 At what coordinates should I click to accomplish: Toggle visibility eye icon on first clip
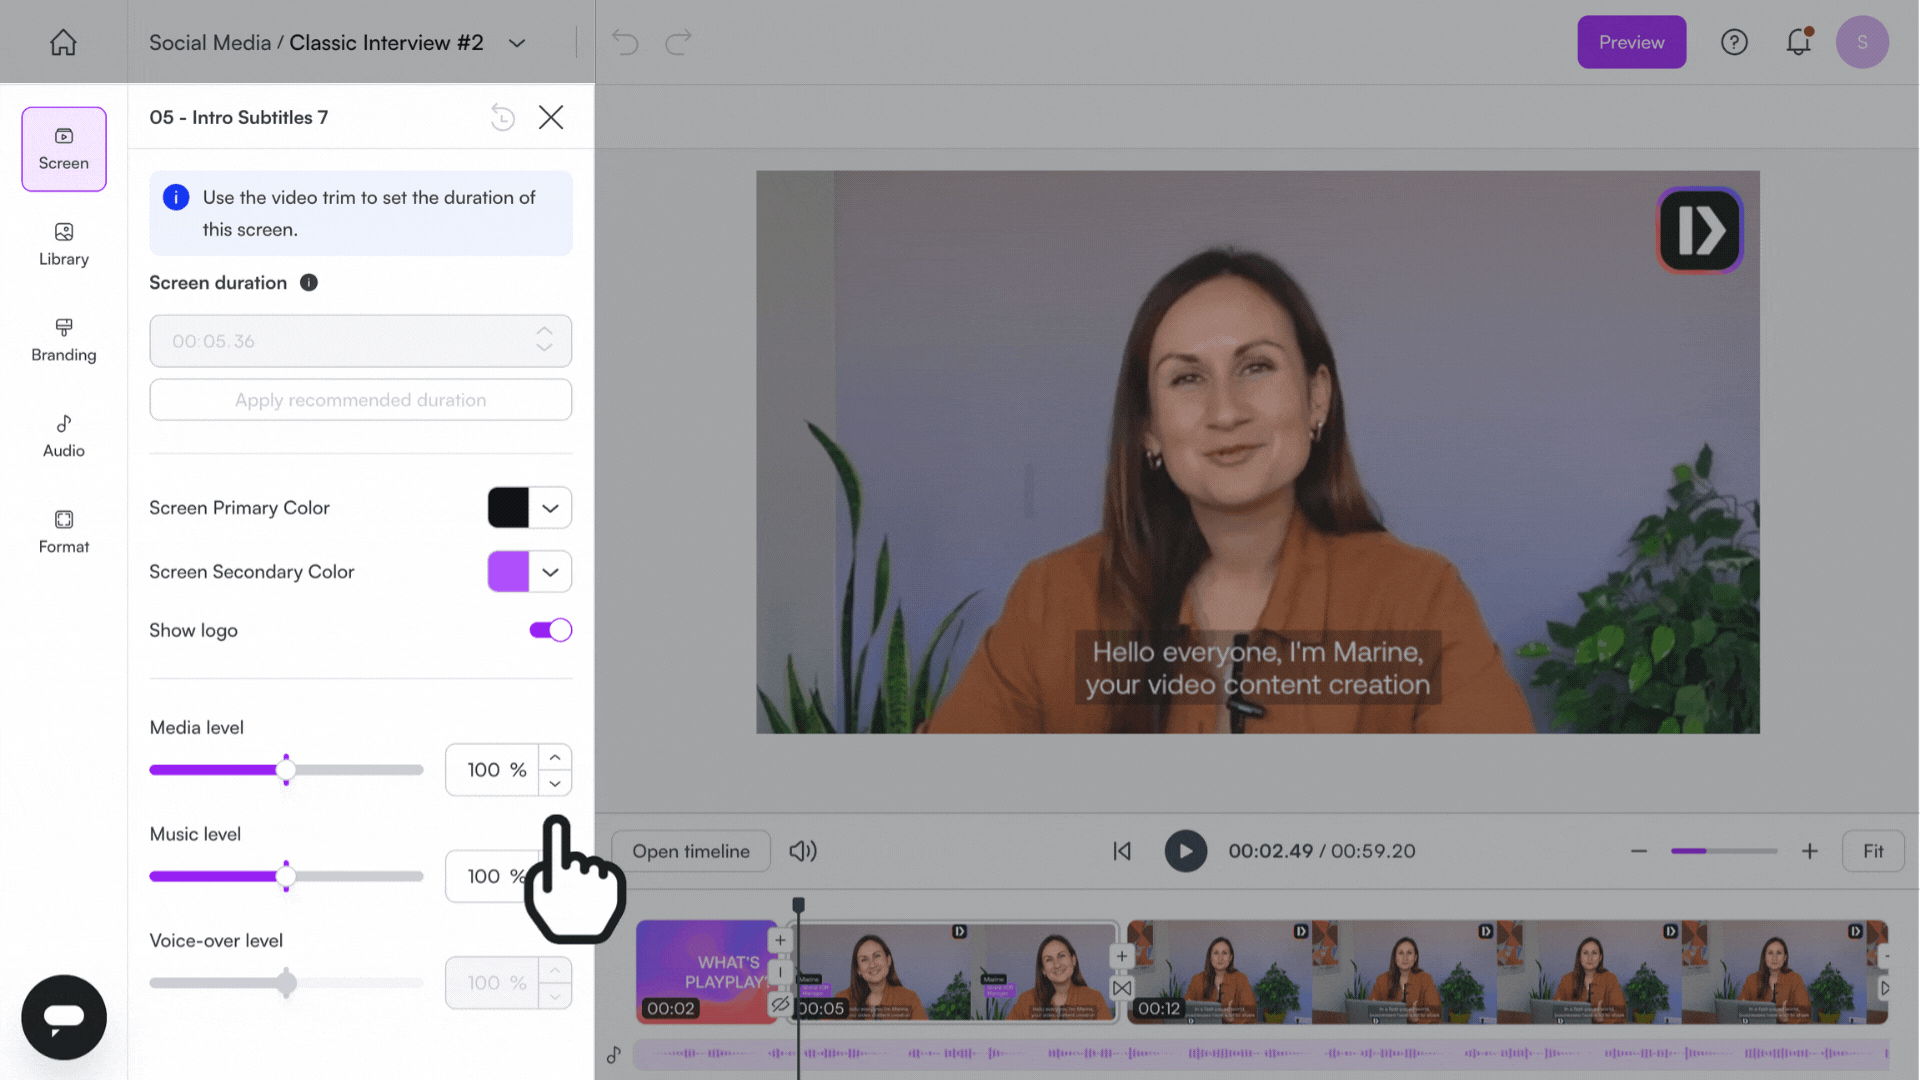(x=780, y=1004)
